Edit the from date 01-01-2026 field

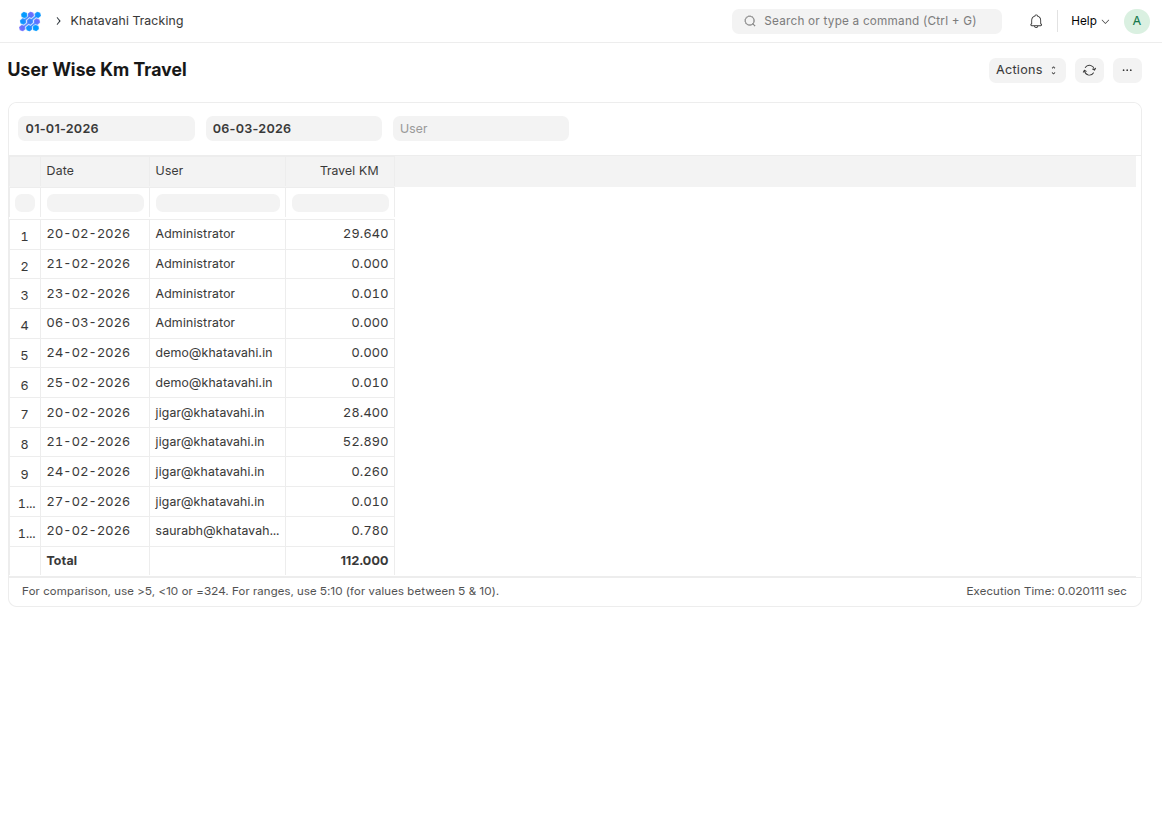(x=106, y=129)
